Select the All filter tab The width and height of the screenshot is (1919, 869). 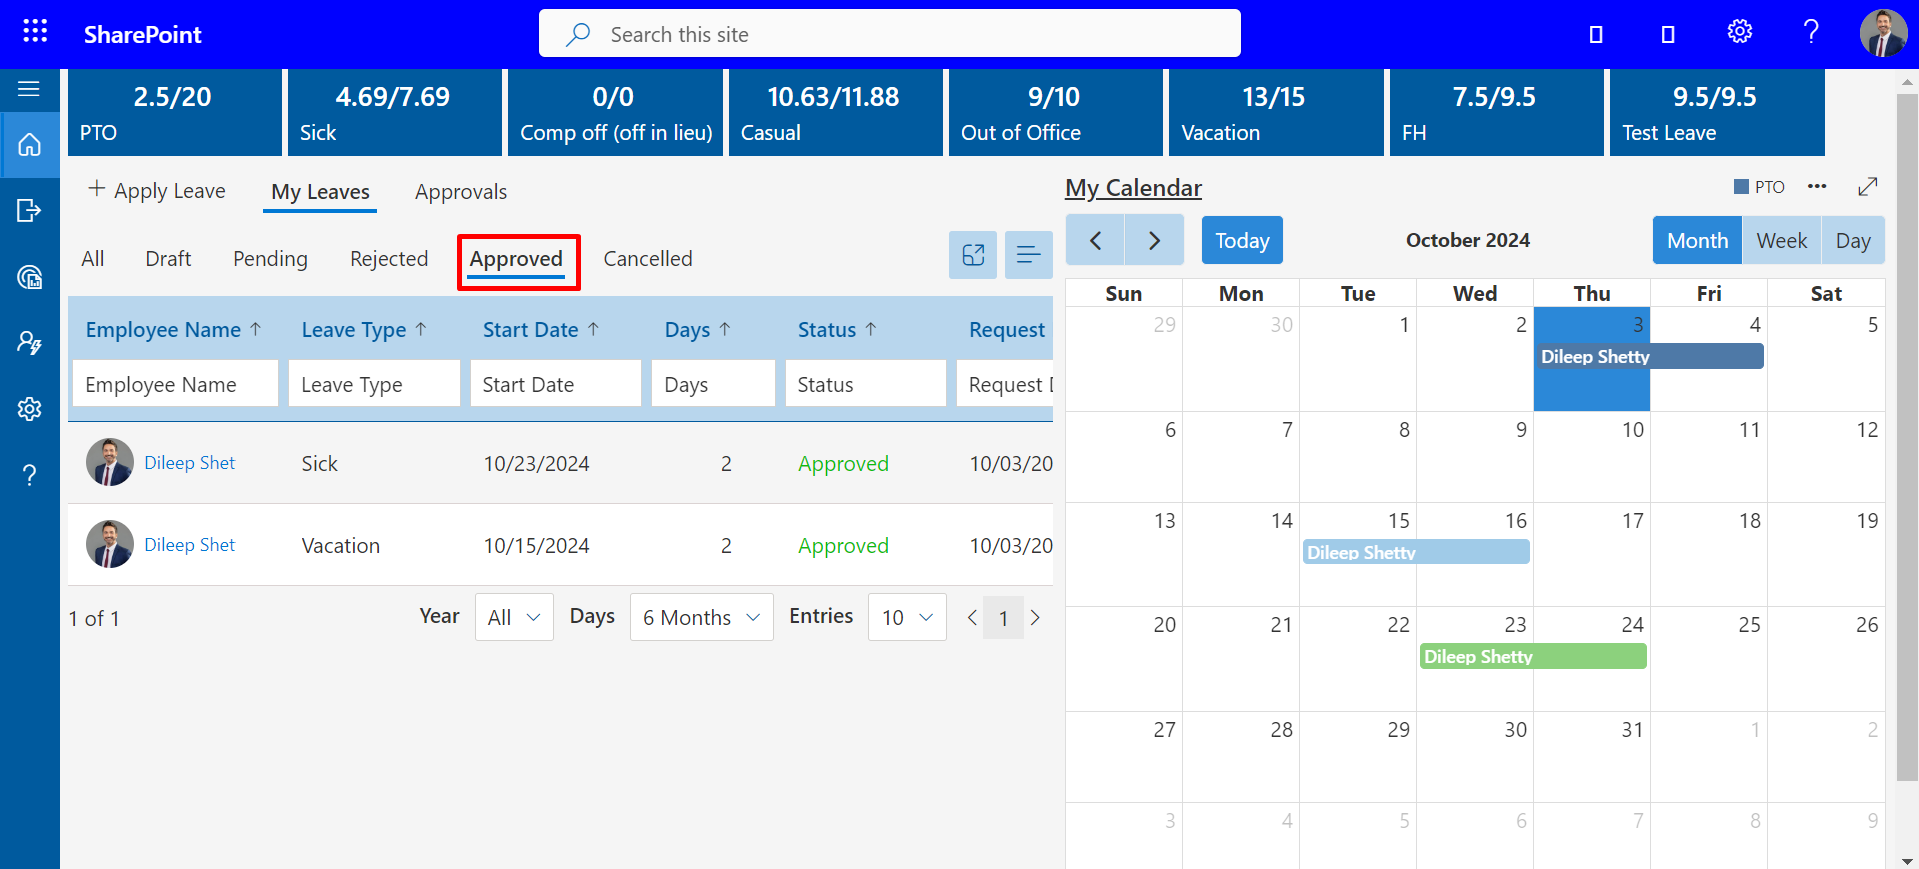[93, 259]
